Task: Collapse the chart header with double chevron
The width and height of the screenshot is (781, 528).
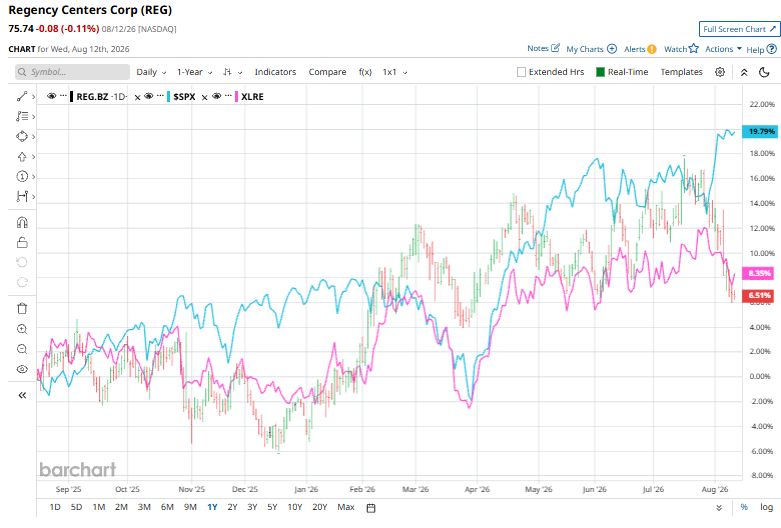Action: 744,72
